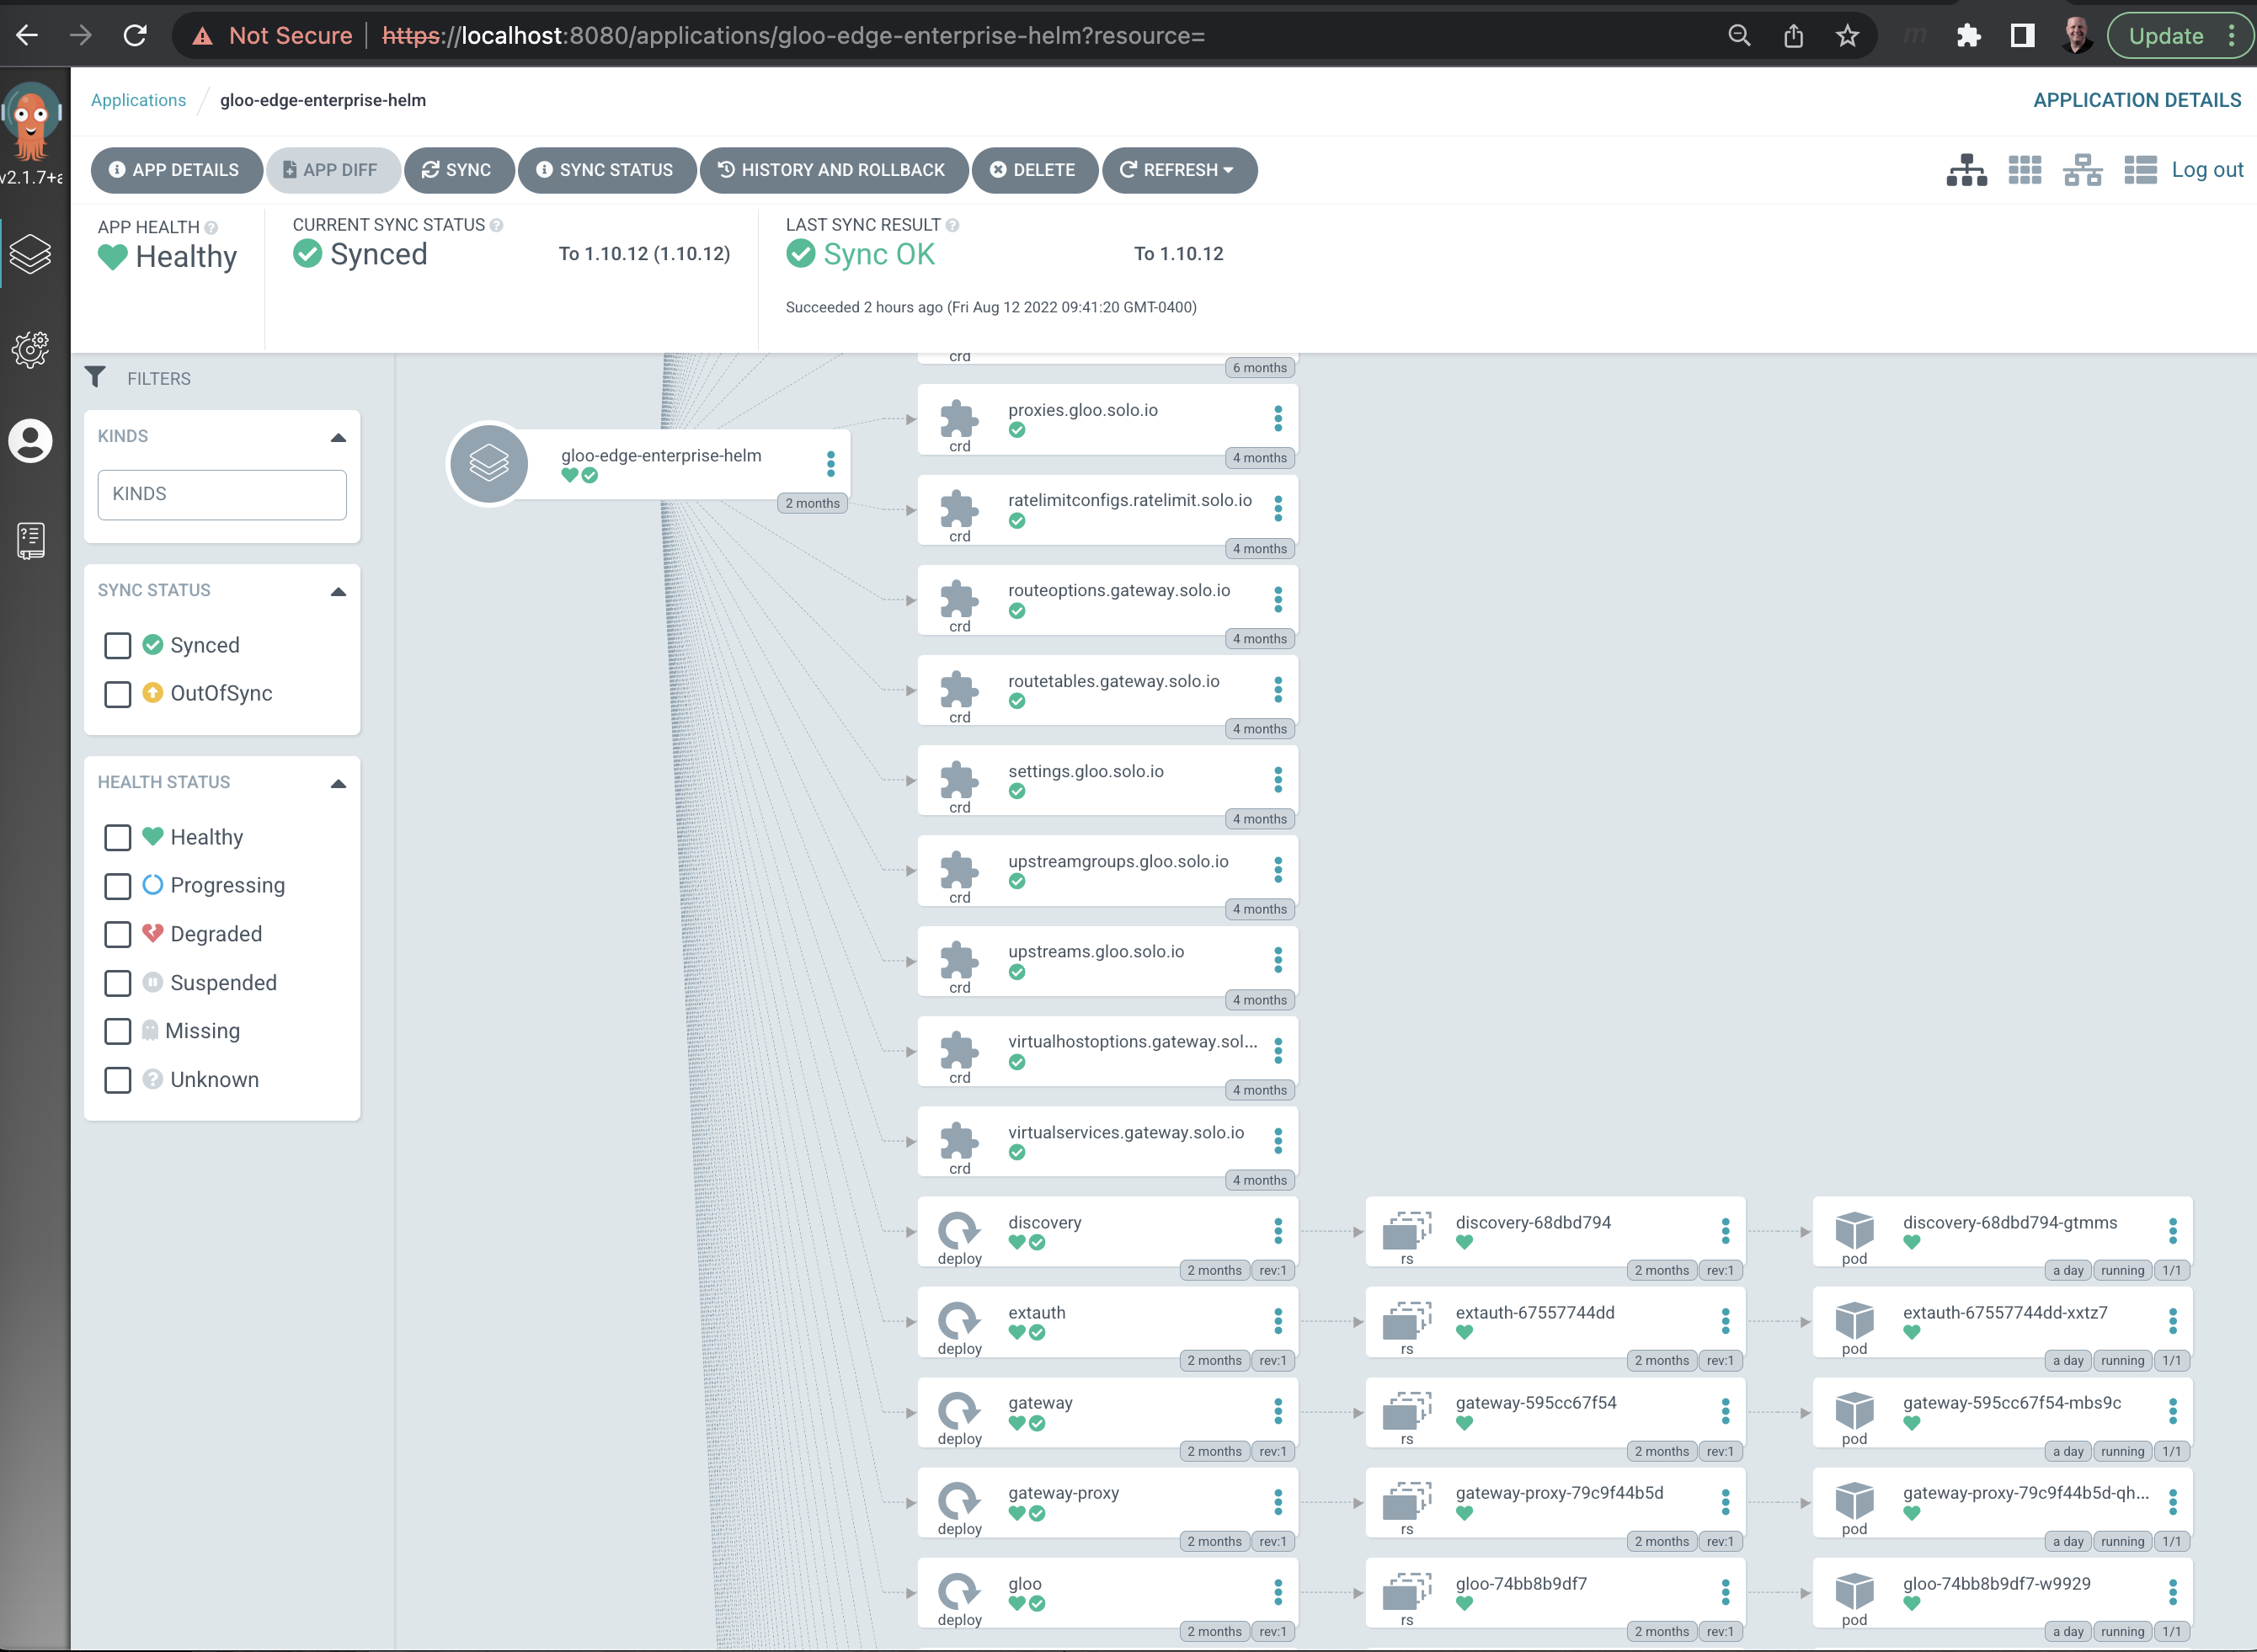This screenshot has width=2257, height=1652.
Task: Open Settings via the gears sidebar icon
Action: pyautogui.click(x=31, y=349)
